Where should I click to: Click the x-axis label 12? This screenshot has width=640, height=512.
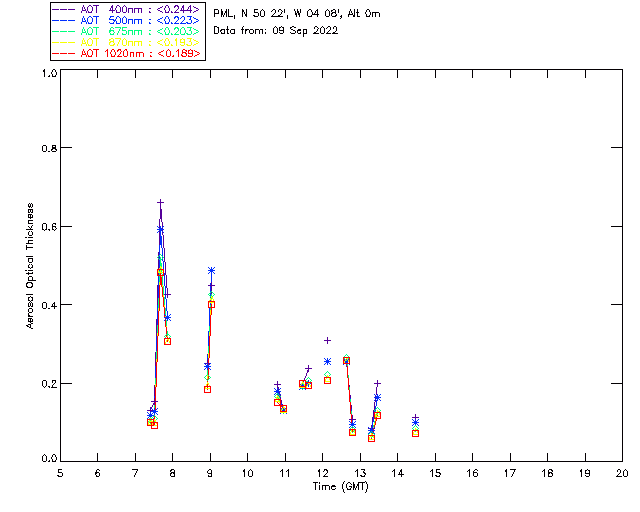[322, 473]
